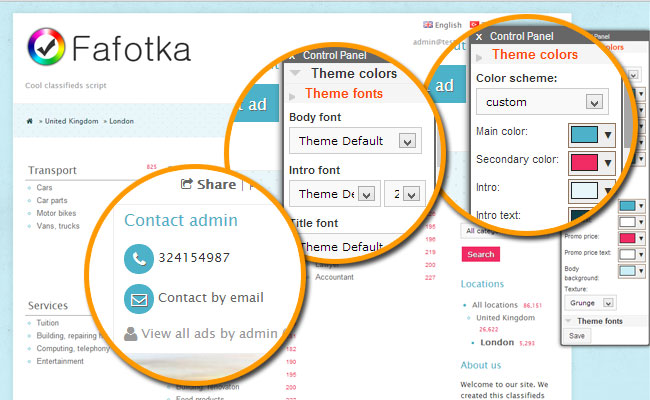Click the phone icon beside 324154987
This screenshot has height=400, width=650.
139,259
